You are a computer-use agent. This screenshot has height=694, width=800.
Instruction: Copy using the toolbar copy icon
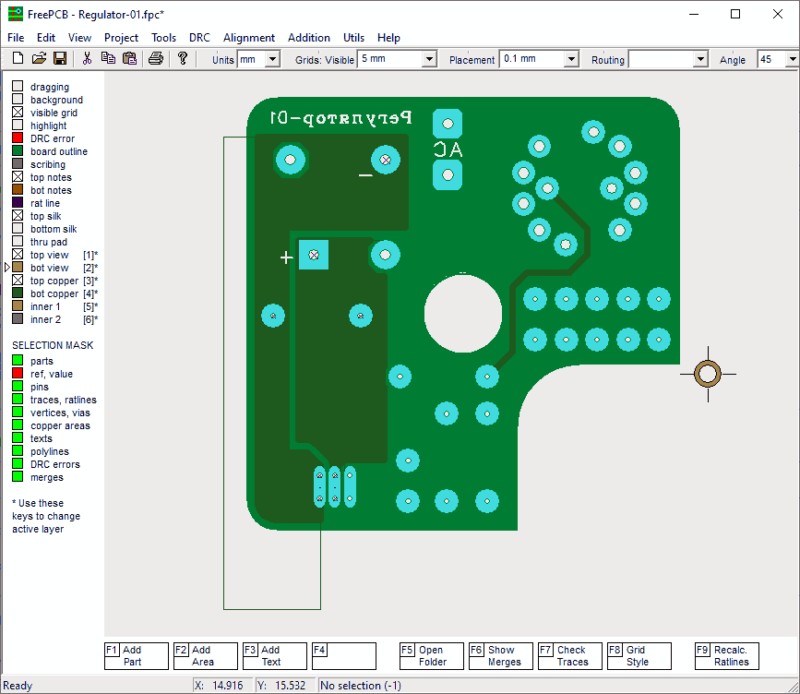click(108, 59)
